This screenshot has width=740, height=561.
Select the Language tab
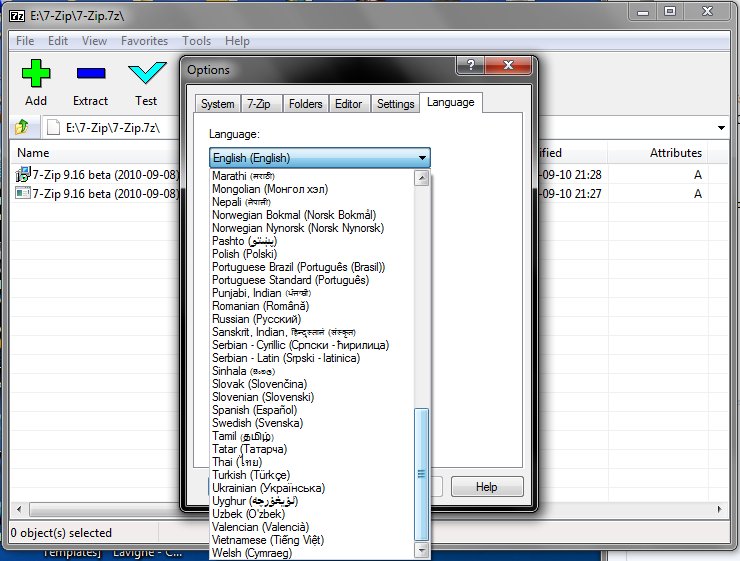(x=451, y=102)
